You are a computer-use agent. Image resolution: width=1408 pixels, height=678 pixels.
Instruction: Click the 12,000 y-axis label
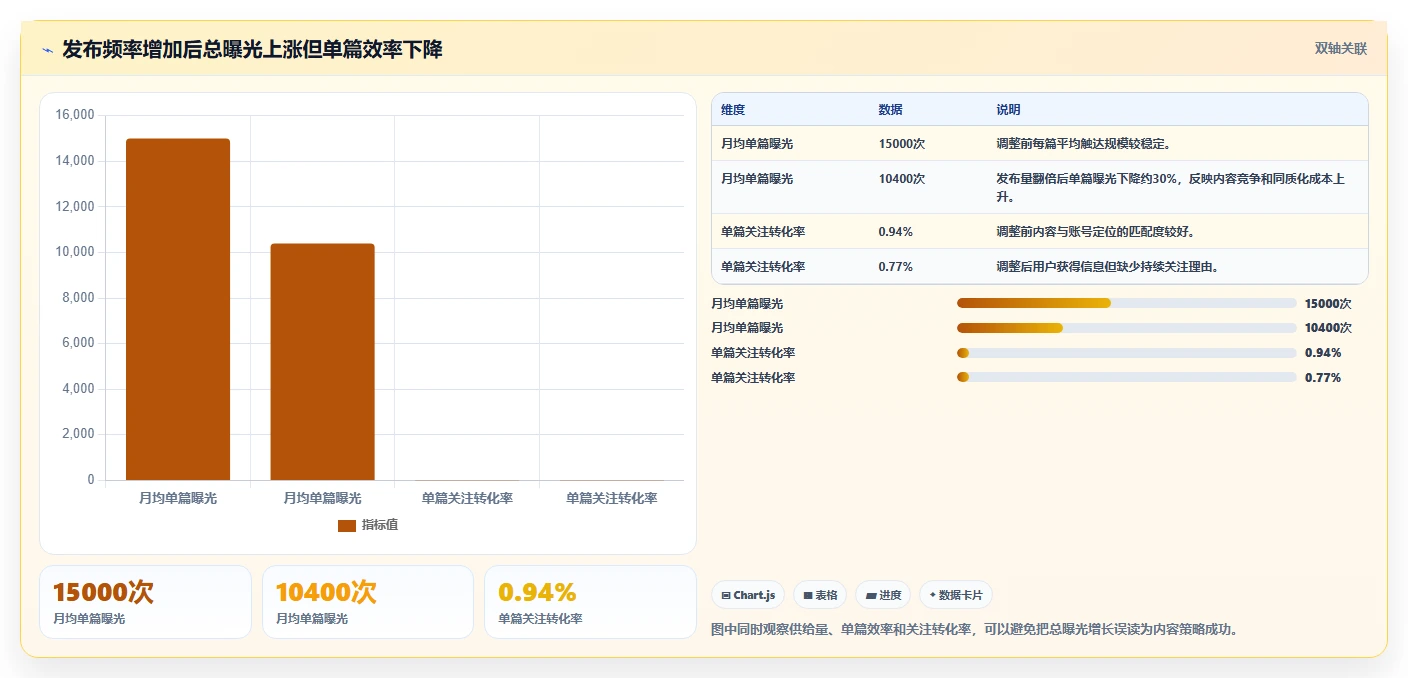point(74,206)
